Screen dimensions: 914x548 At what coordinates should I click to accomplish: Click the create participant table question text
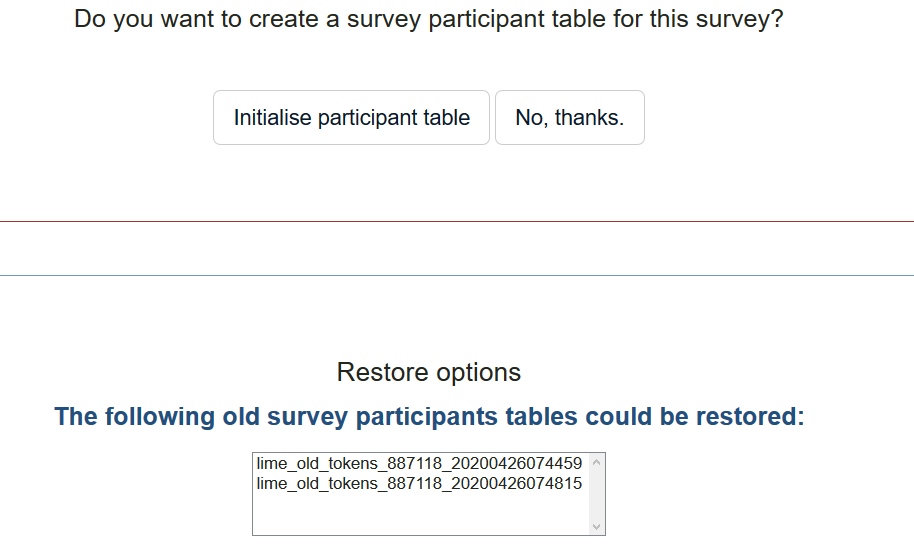[428, 19]
